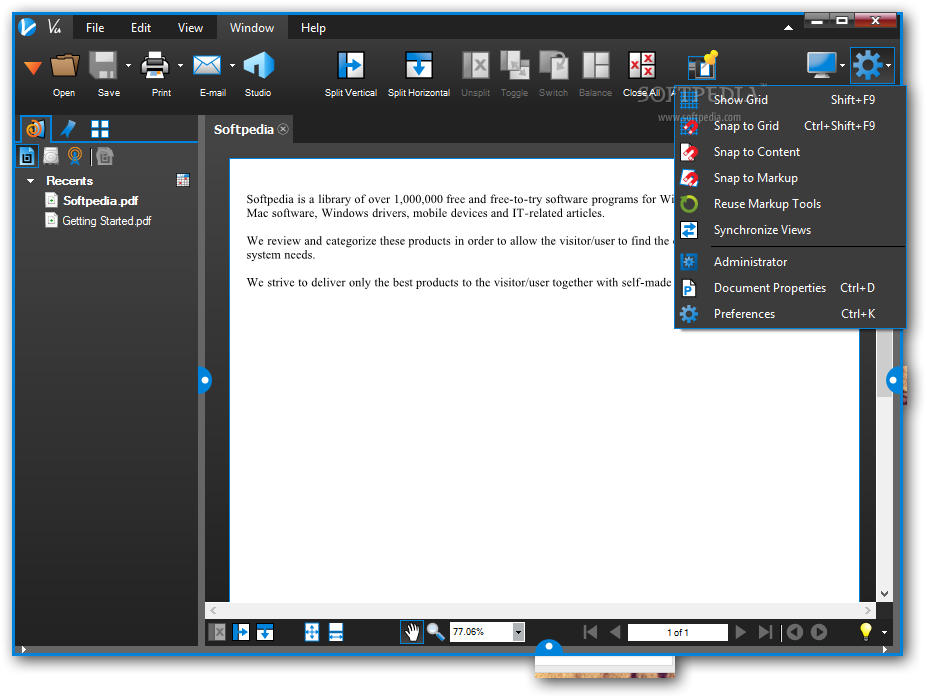This screenshot has width=927, height=698.
Task: Open Preferences from the menu
Action: point(790,314)
